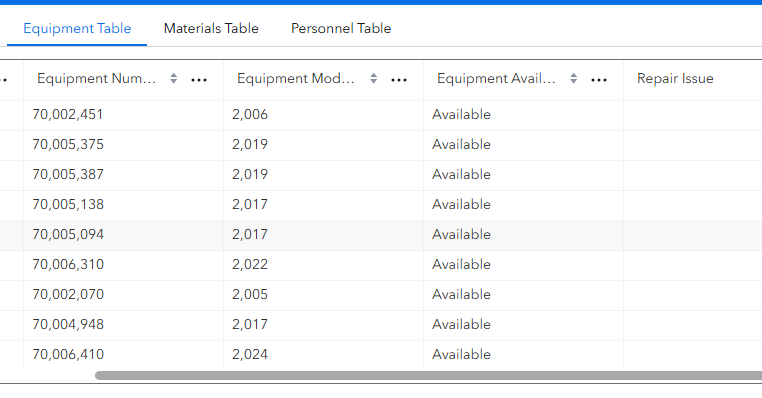
Task: Click Available in row 70,004,948
Action: pos(523,325)
